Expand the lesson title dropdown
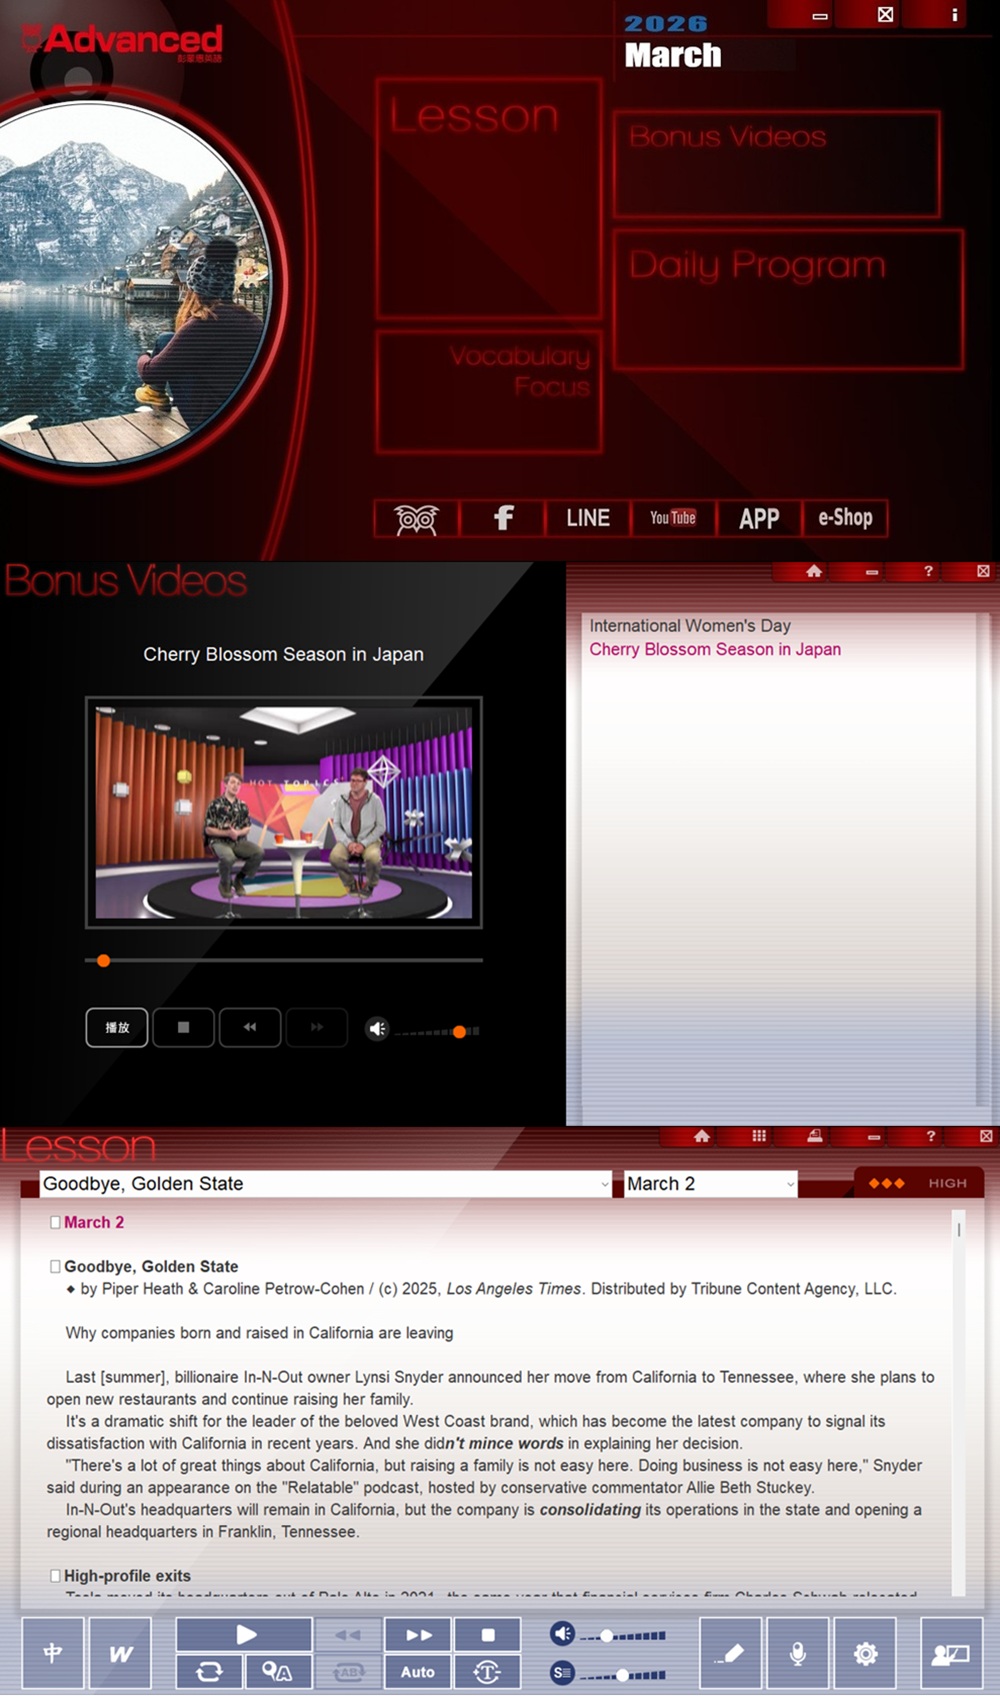 (x=604, y=1184)
